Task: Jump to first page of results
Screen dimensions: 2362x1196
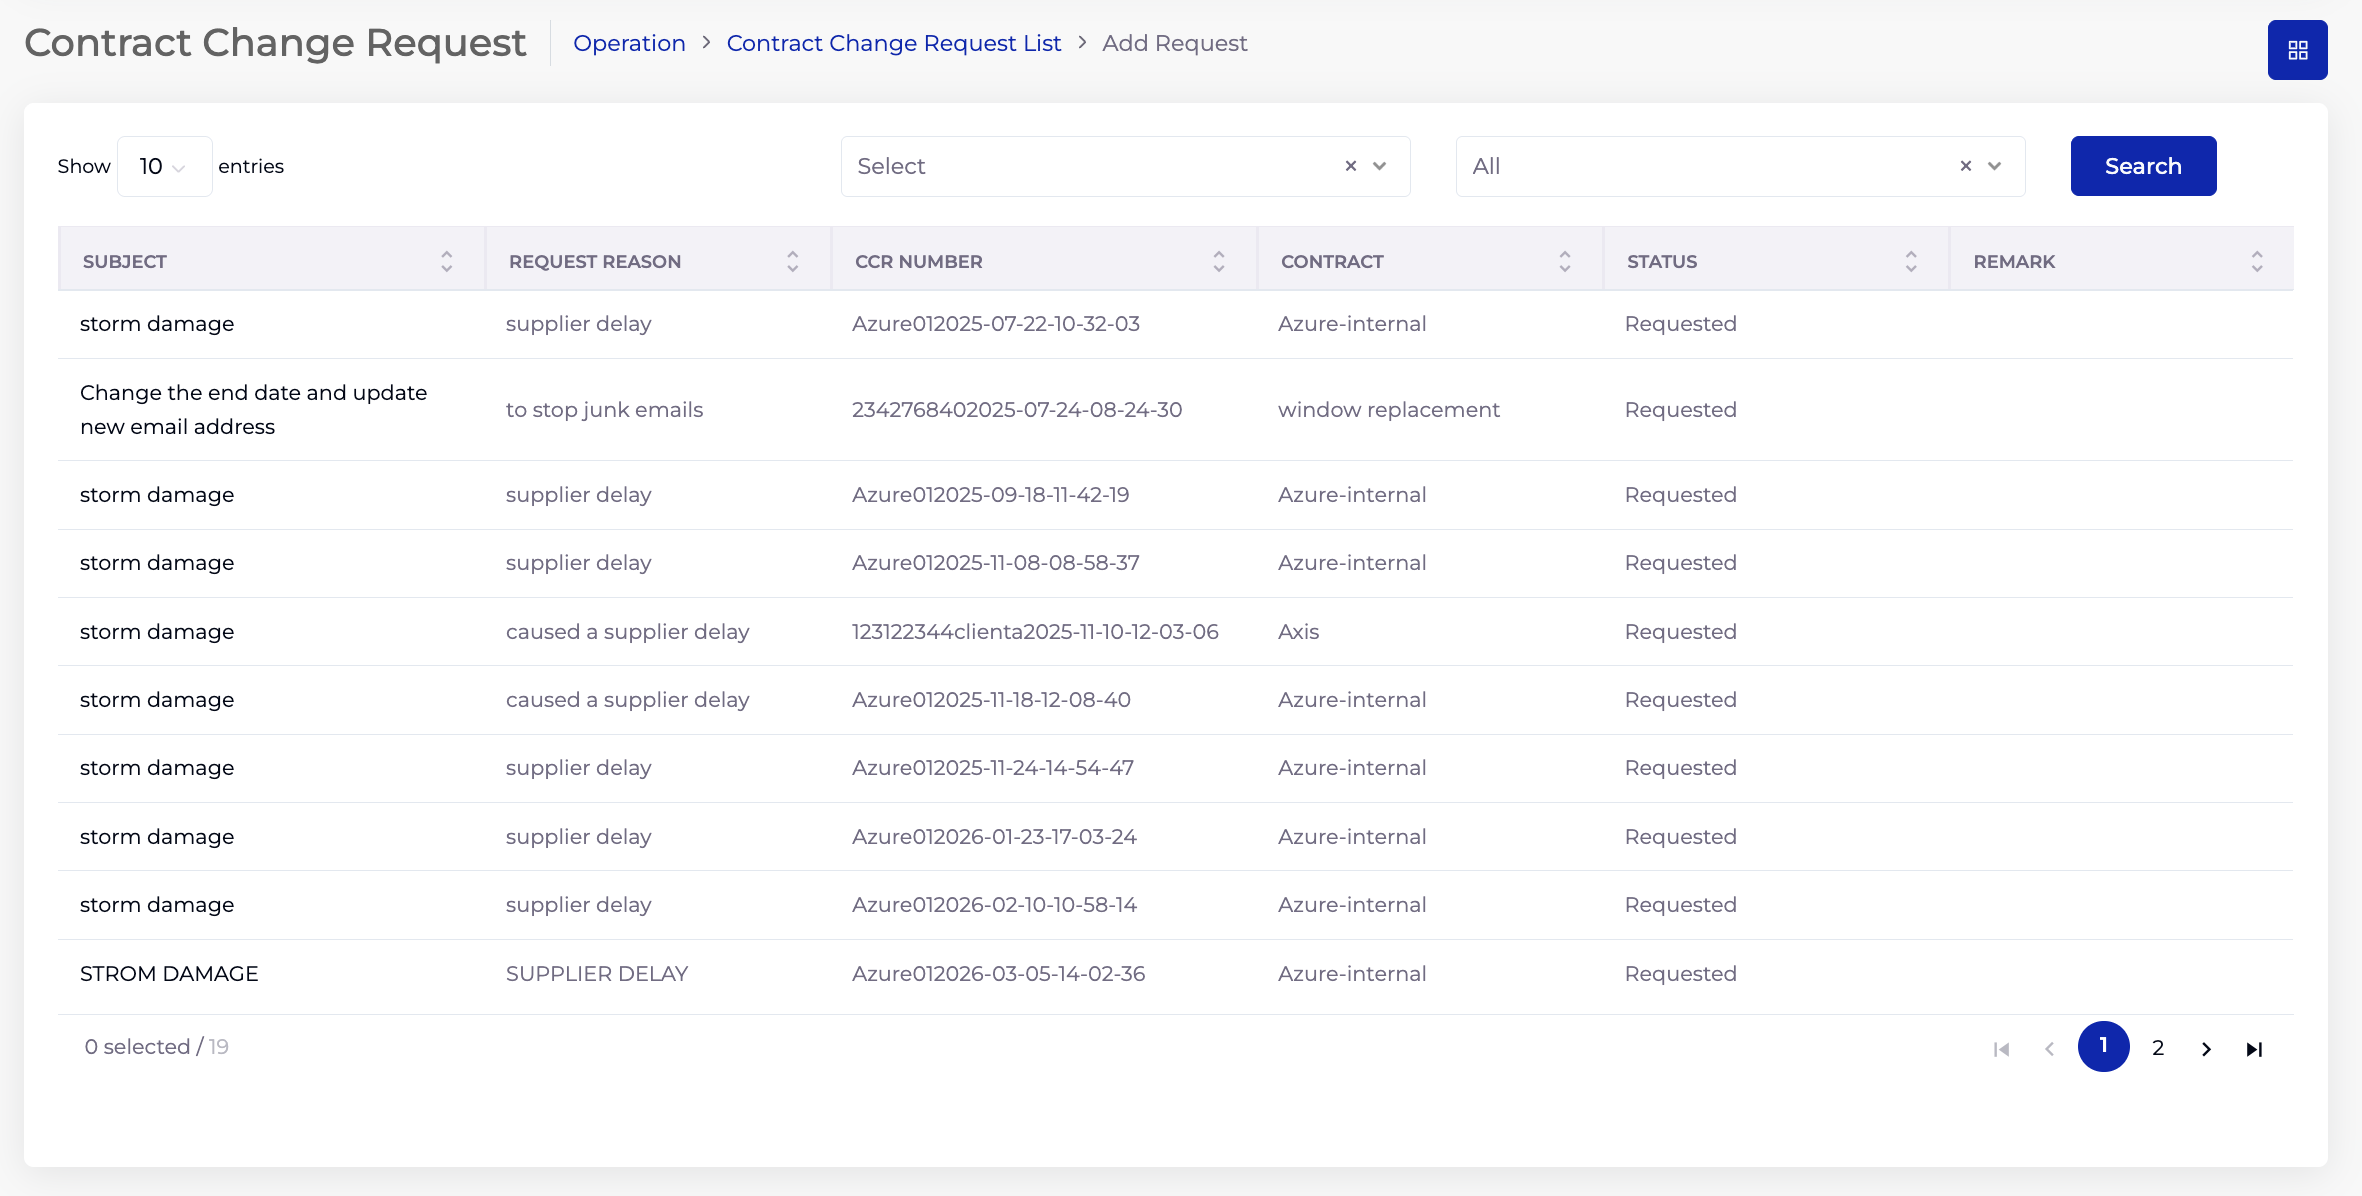Action: (x=2001, y=1048)
